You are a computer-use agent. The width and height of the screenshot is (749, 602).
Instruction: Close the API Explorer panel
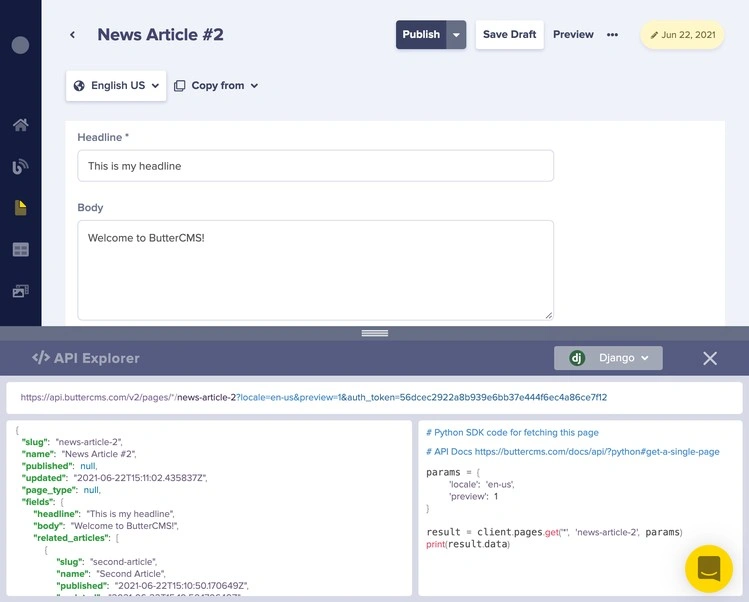click(x=710, y=358)
